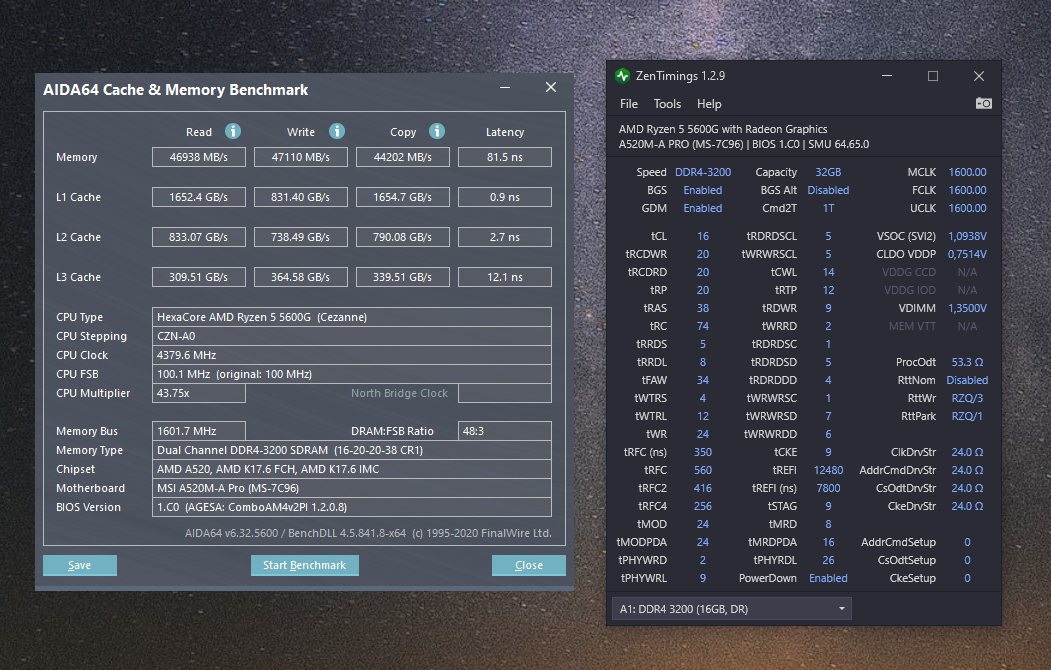Viewport: 1051px width, 670px height.
Task: Click the L3 Cache copy value 339.51 GB/s
Action: click(x=402, y=277)
